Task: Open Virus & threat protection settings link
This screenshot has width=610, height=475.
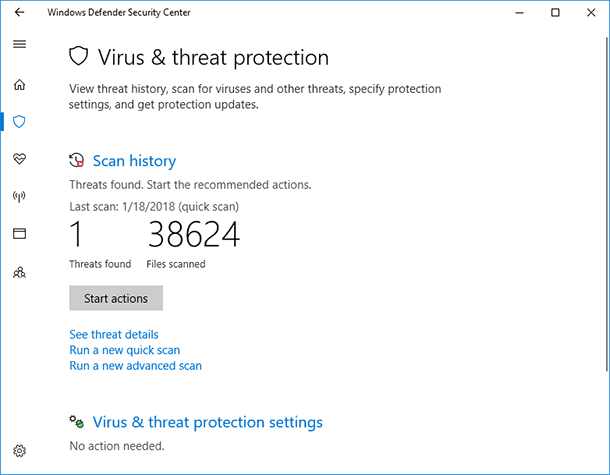Action: click(207, 422)
